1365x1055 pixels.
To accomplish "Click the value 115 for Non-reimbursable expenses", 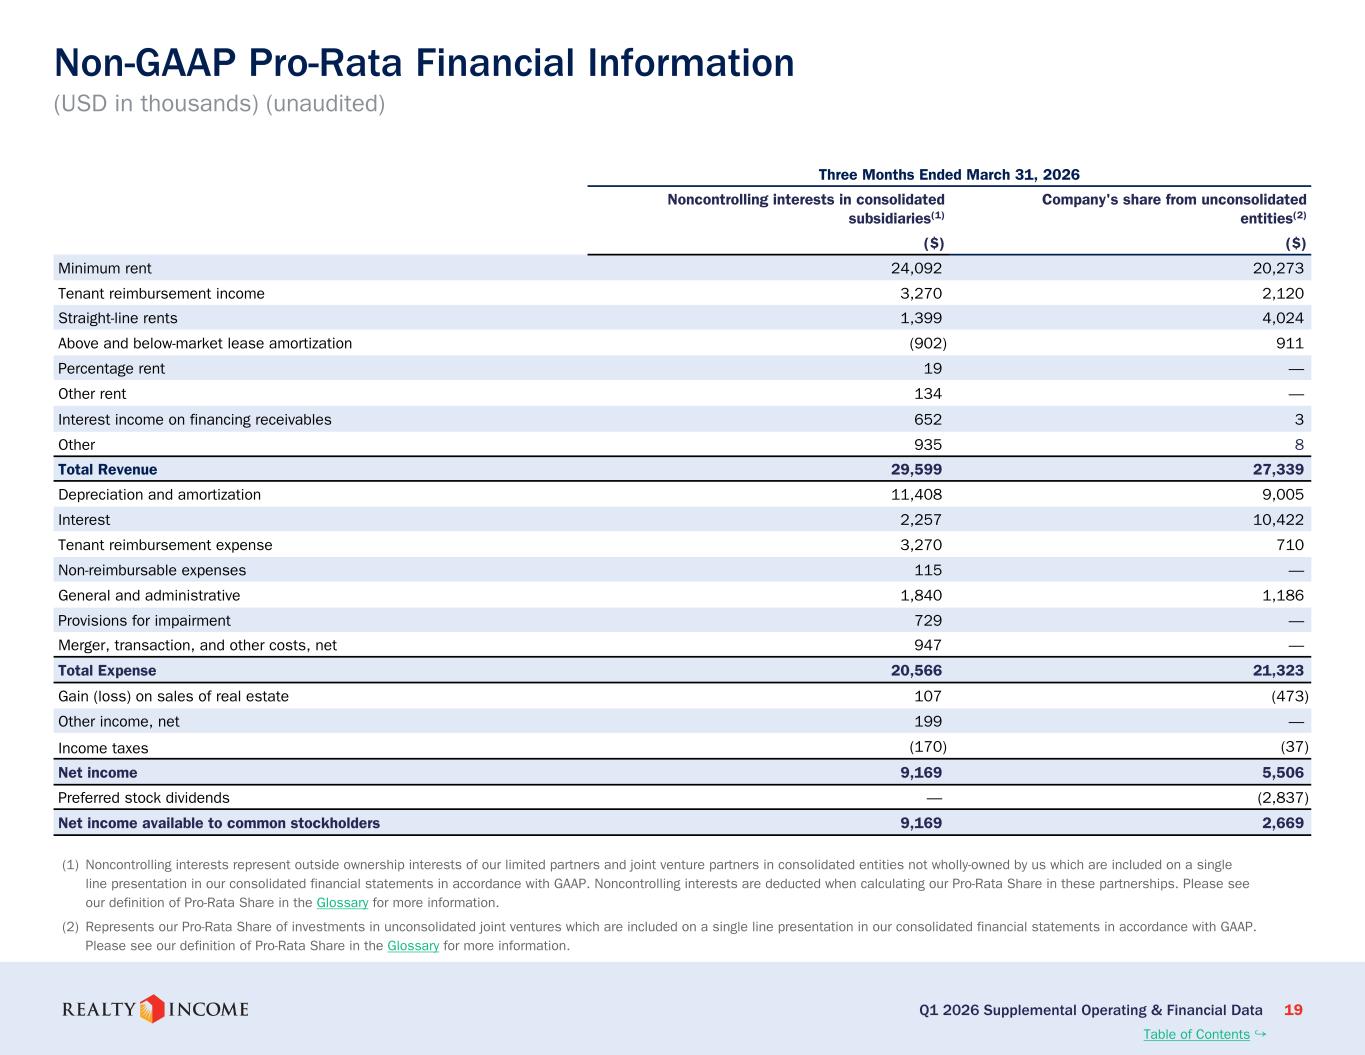I will tap(928, 570).
